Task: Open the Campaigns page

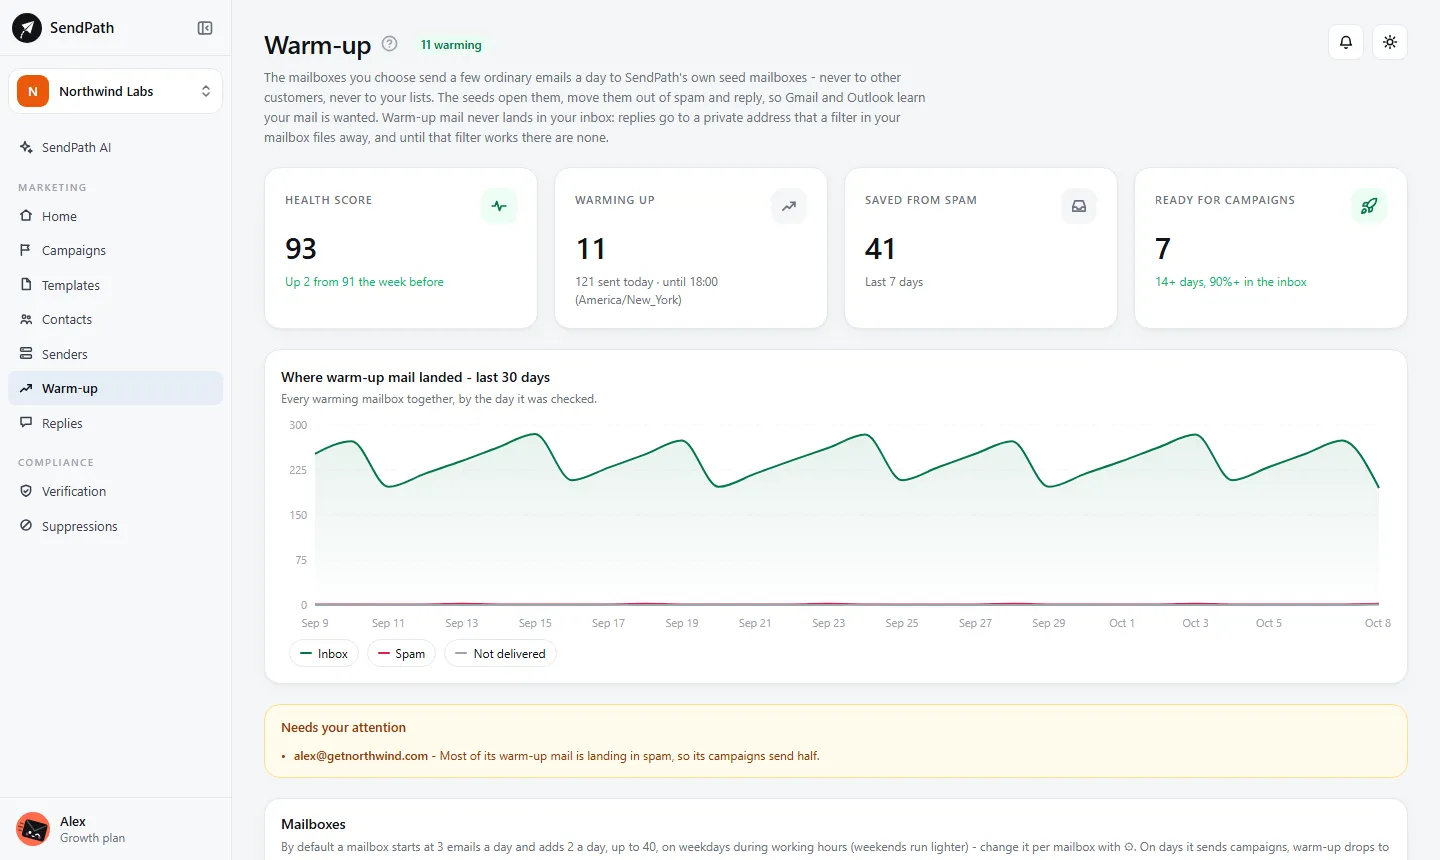Action: (x=115, y=250)
